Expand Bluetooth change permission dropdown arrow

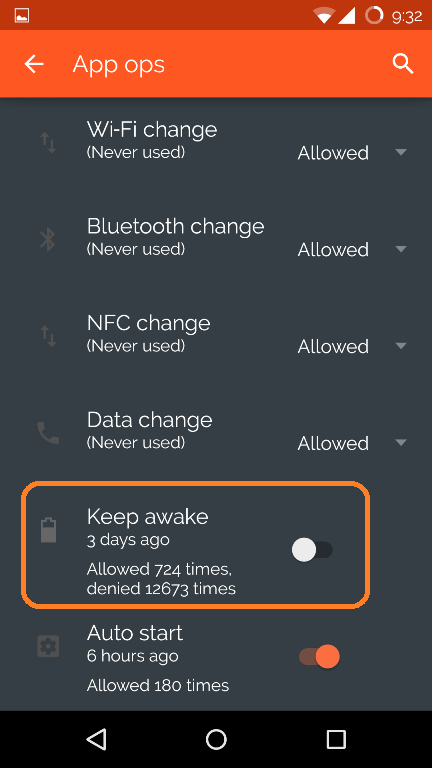401,249
